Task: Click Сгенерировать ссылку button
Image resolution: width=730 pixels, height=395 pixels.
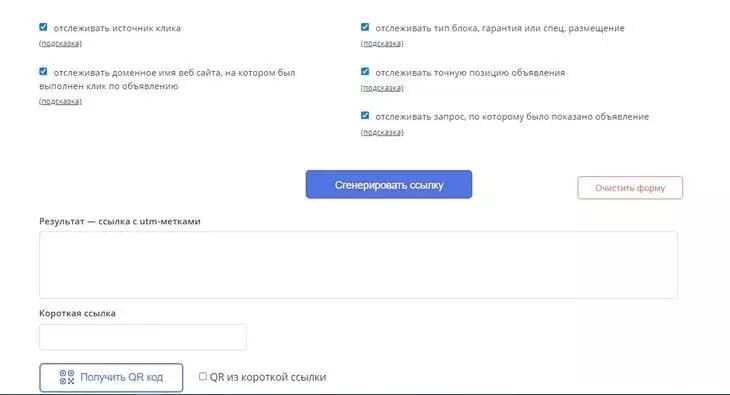Action: pos(389,184)
